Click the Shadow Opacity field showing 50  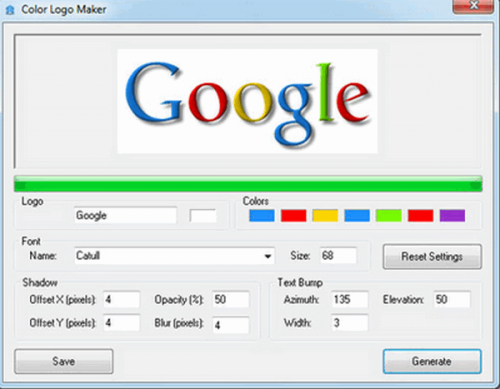pos(231,299)
